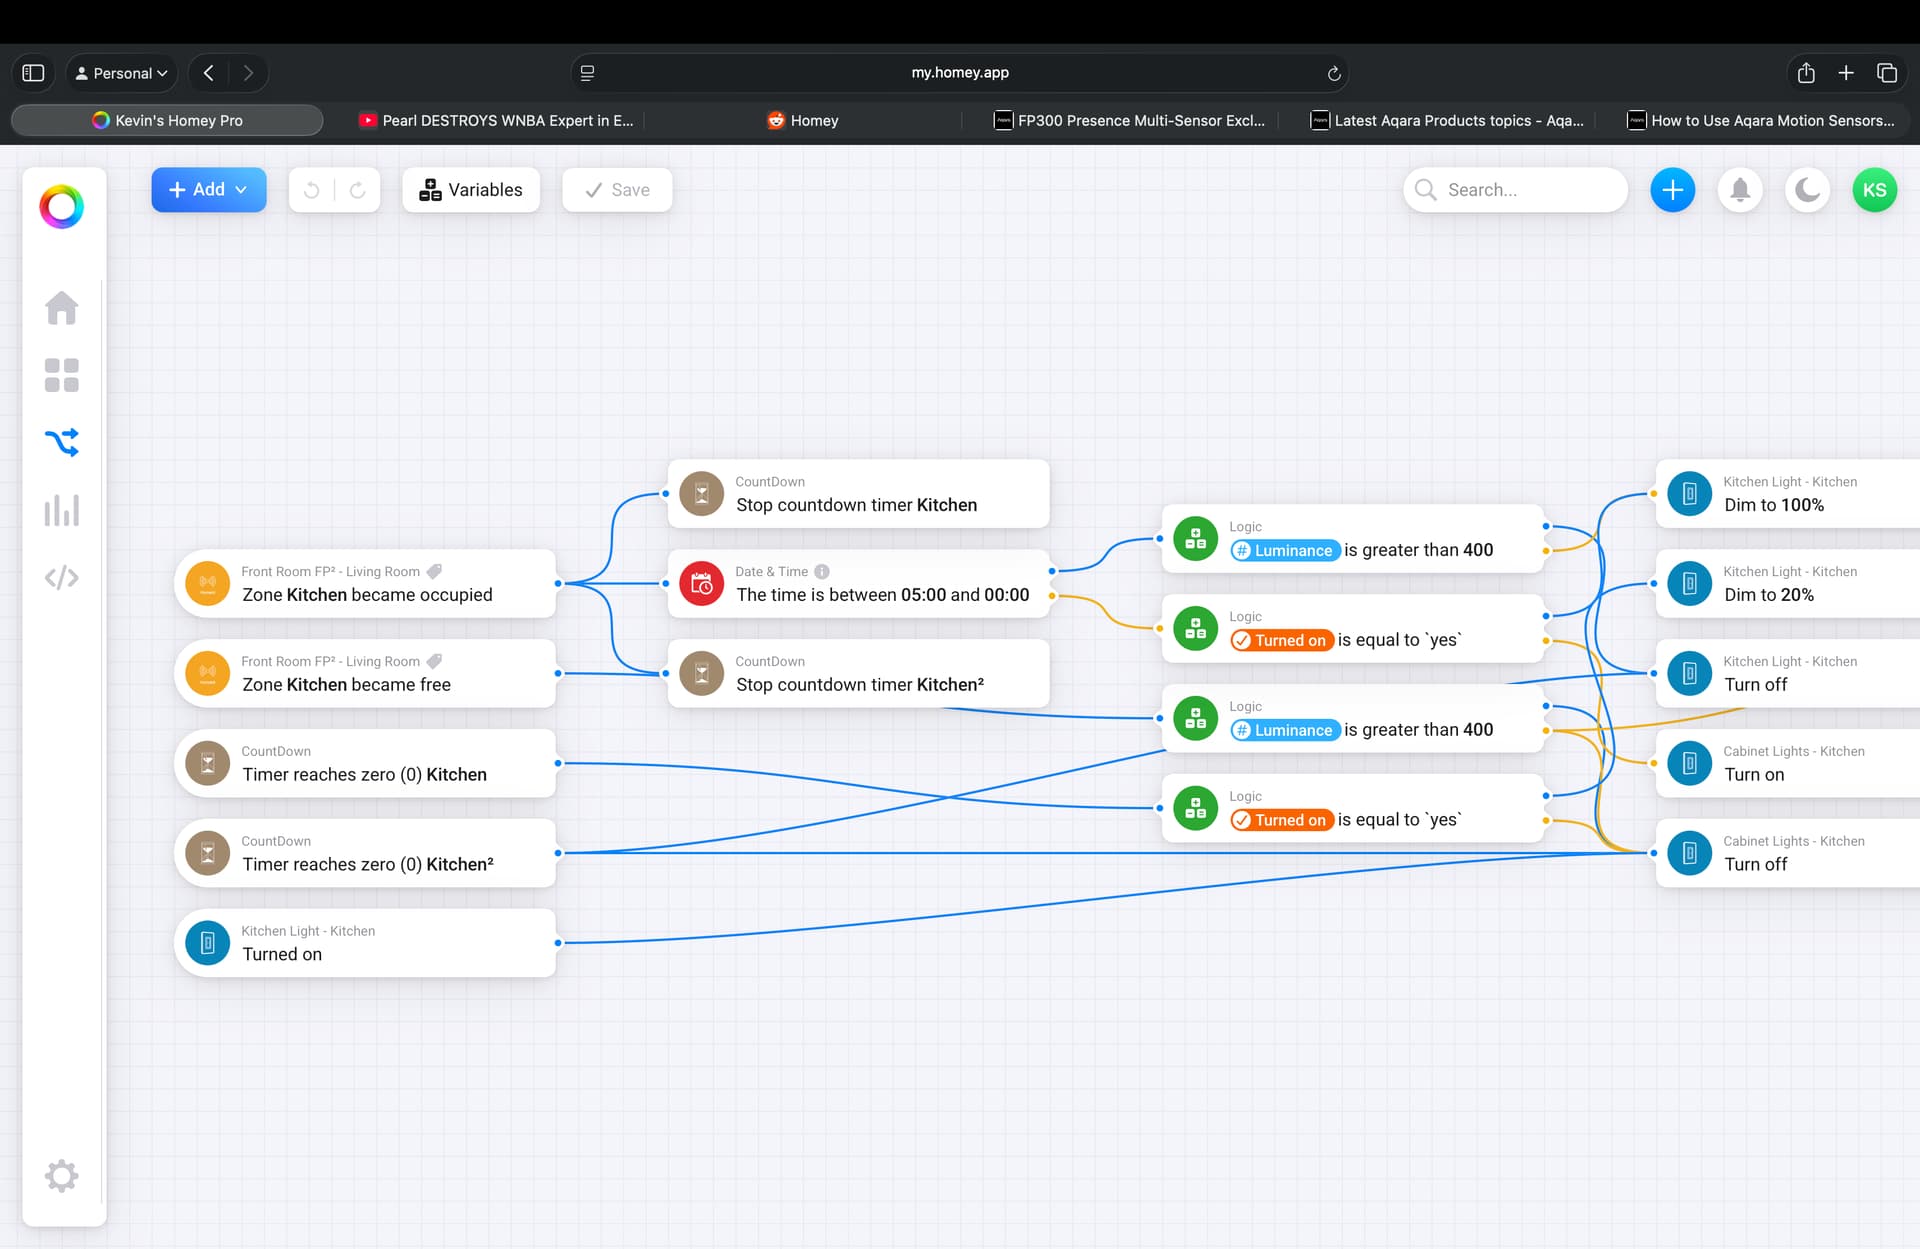The image size is (1920, 1249).
Task: Open the Personal profile dropdown
Action: pos(122,73)
